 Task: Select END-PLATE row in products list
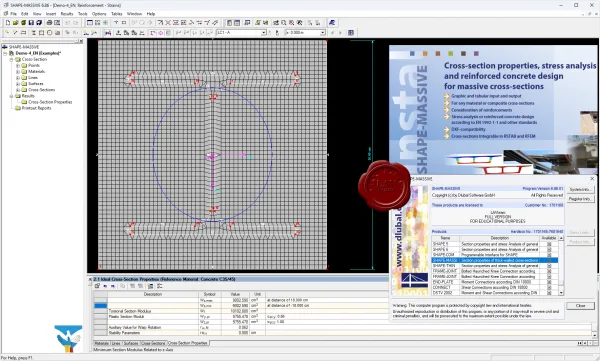click(494, 282)
